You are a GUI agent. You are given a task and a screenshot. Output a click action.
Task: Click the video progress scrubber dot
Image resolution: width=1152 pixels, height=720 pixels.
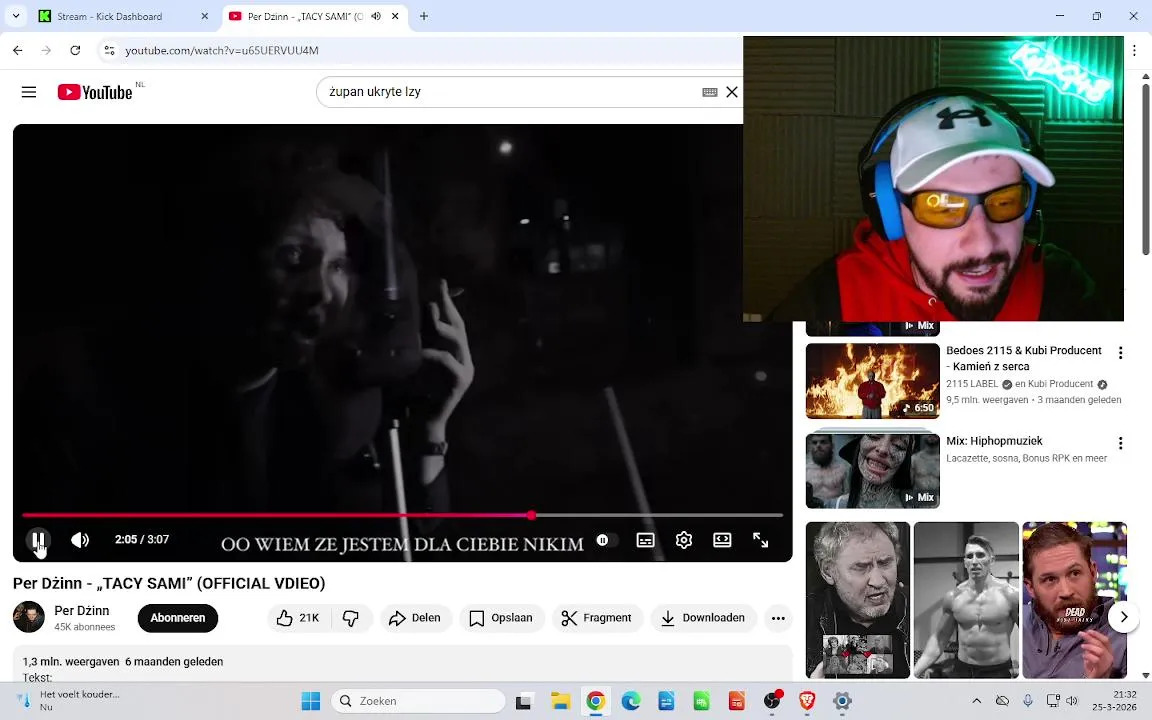[531, 515]
